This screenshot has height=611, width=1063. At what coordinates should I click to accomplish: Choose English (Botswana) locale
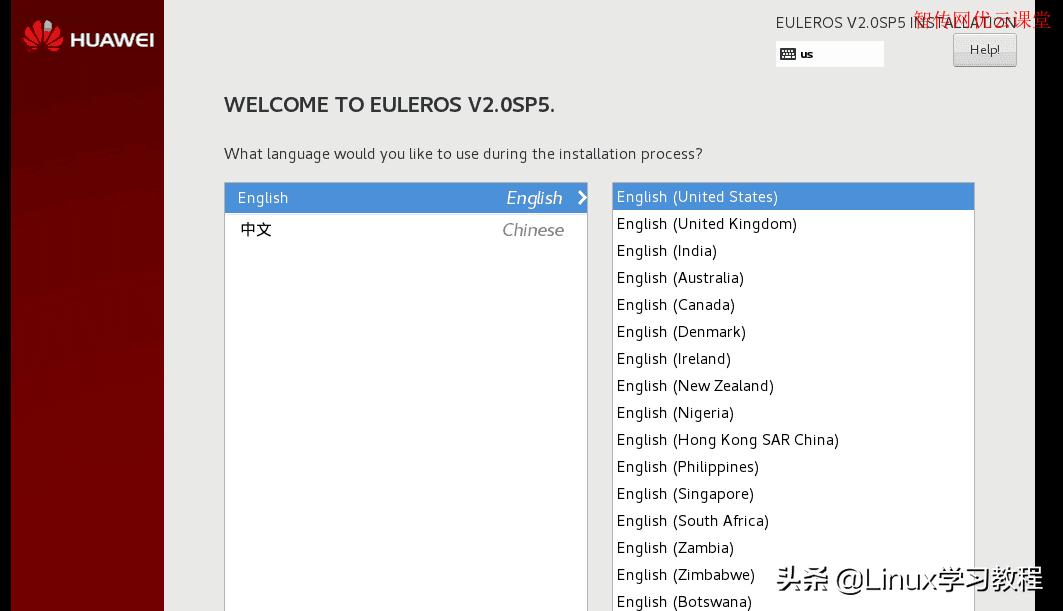pos(793,601)
